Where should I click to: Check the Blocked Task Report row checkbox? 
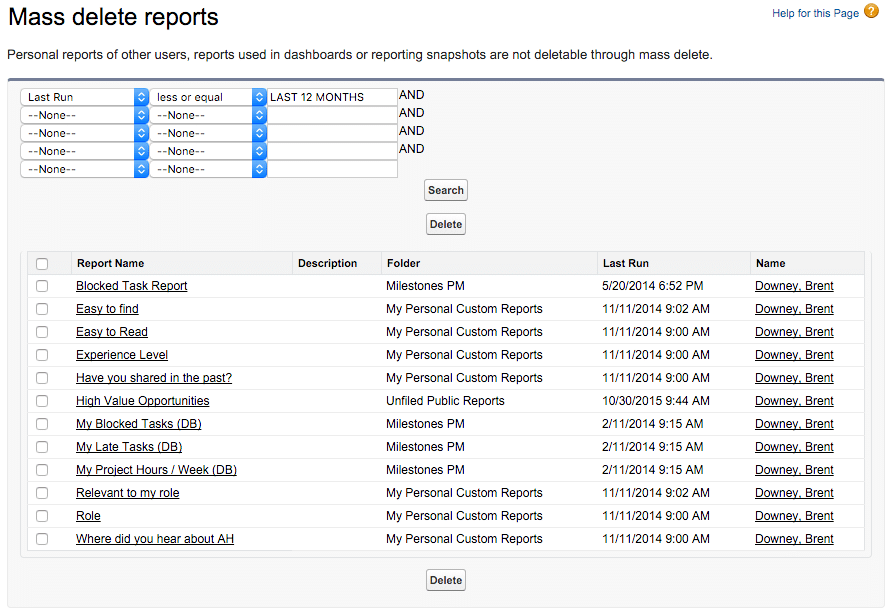[x=42, y=285]
